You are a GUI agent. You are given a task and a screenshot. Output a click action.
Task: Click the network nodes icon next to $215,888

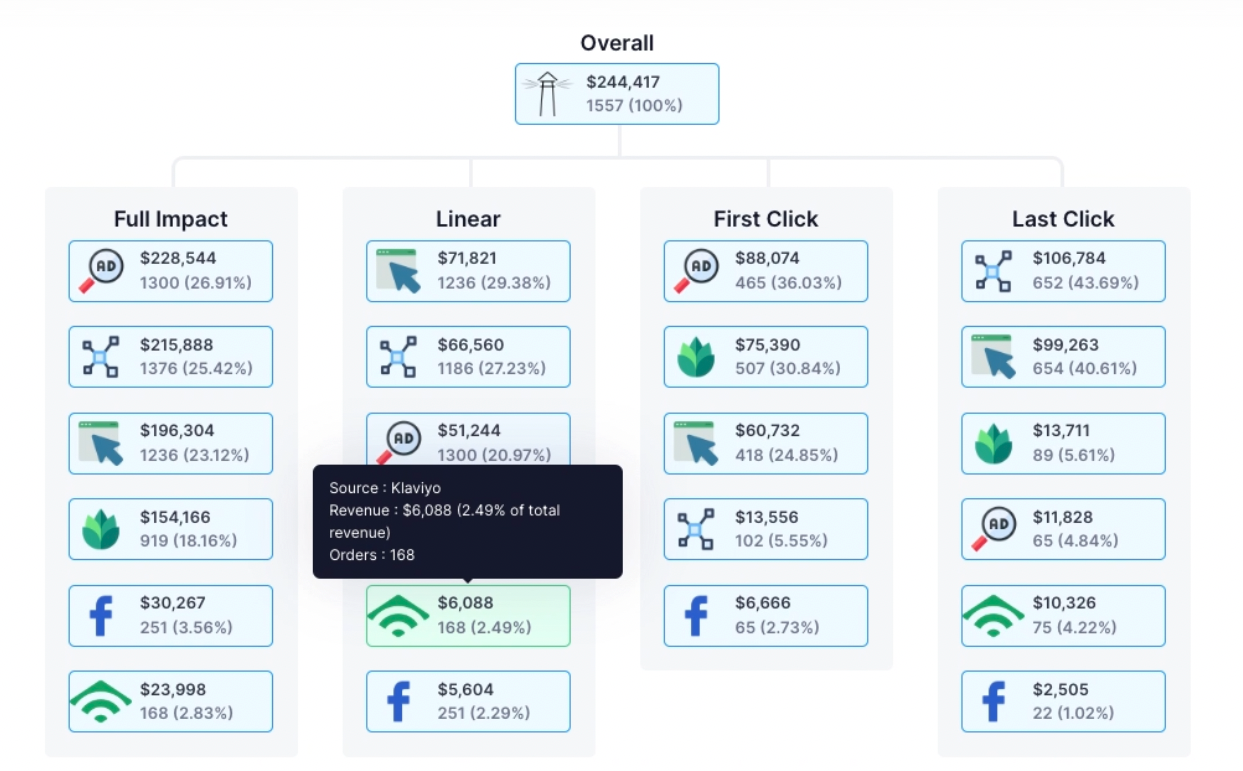(101, 357)
